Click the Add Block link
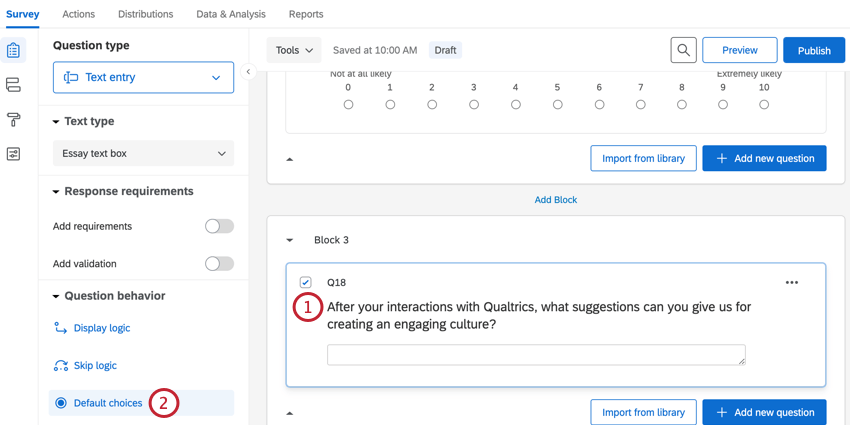The height and width of the screenshot is (425, 850). [x=555, y=200]
